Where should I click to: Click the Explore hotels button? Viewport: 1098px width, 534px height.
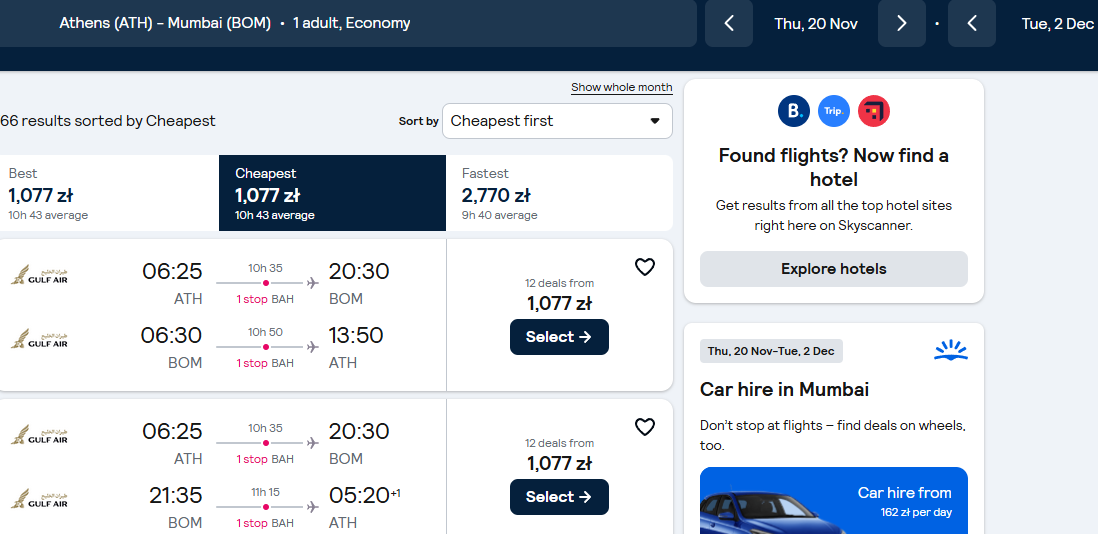[x=834, y=269]
